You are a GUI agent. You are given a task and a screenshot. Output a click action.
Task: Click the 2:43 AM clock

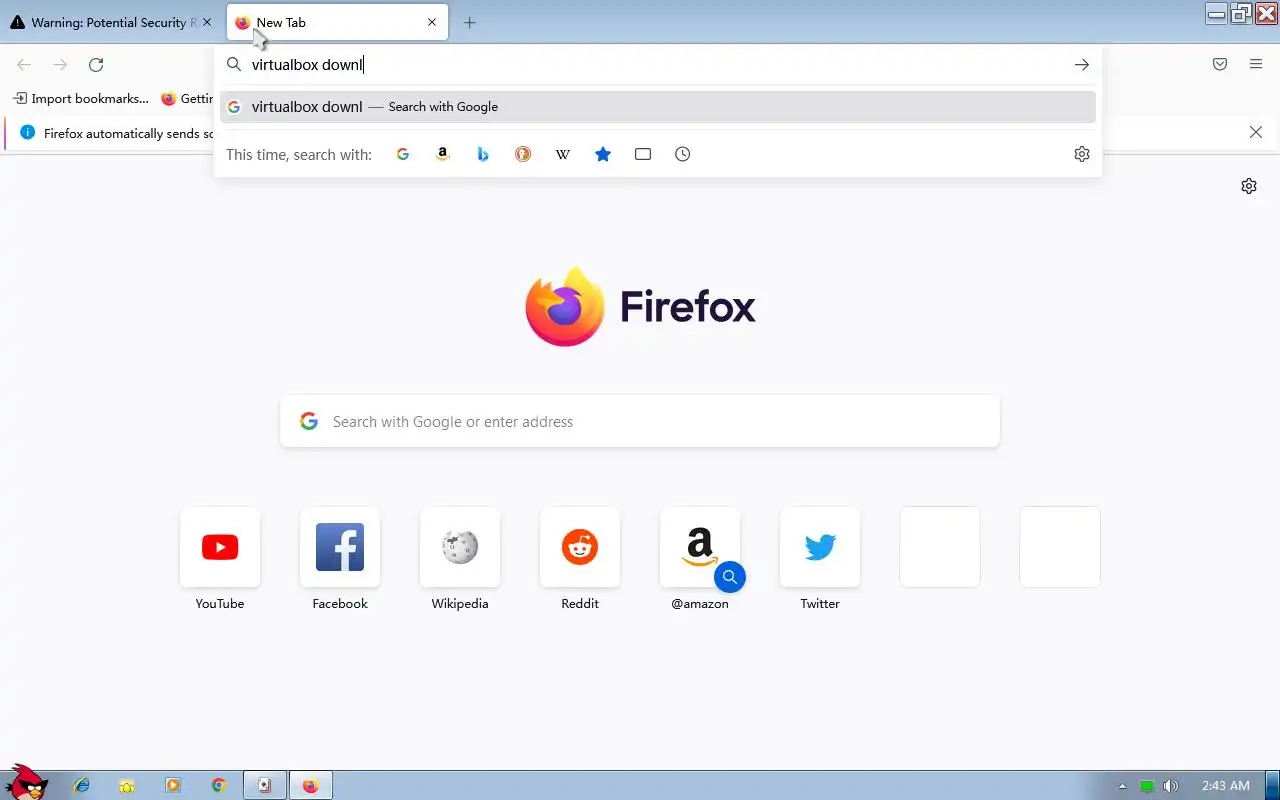tap(1226, 786)
